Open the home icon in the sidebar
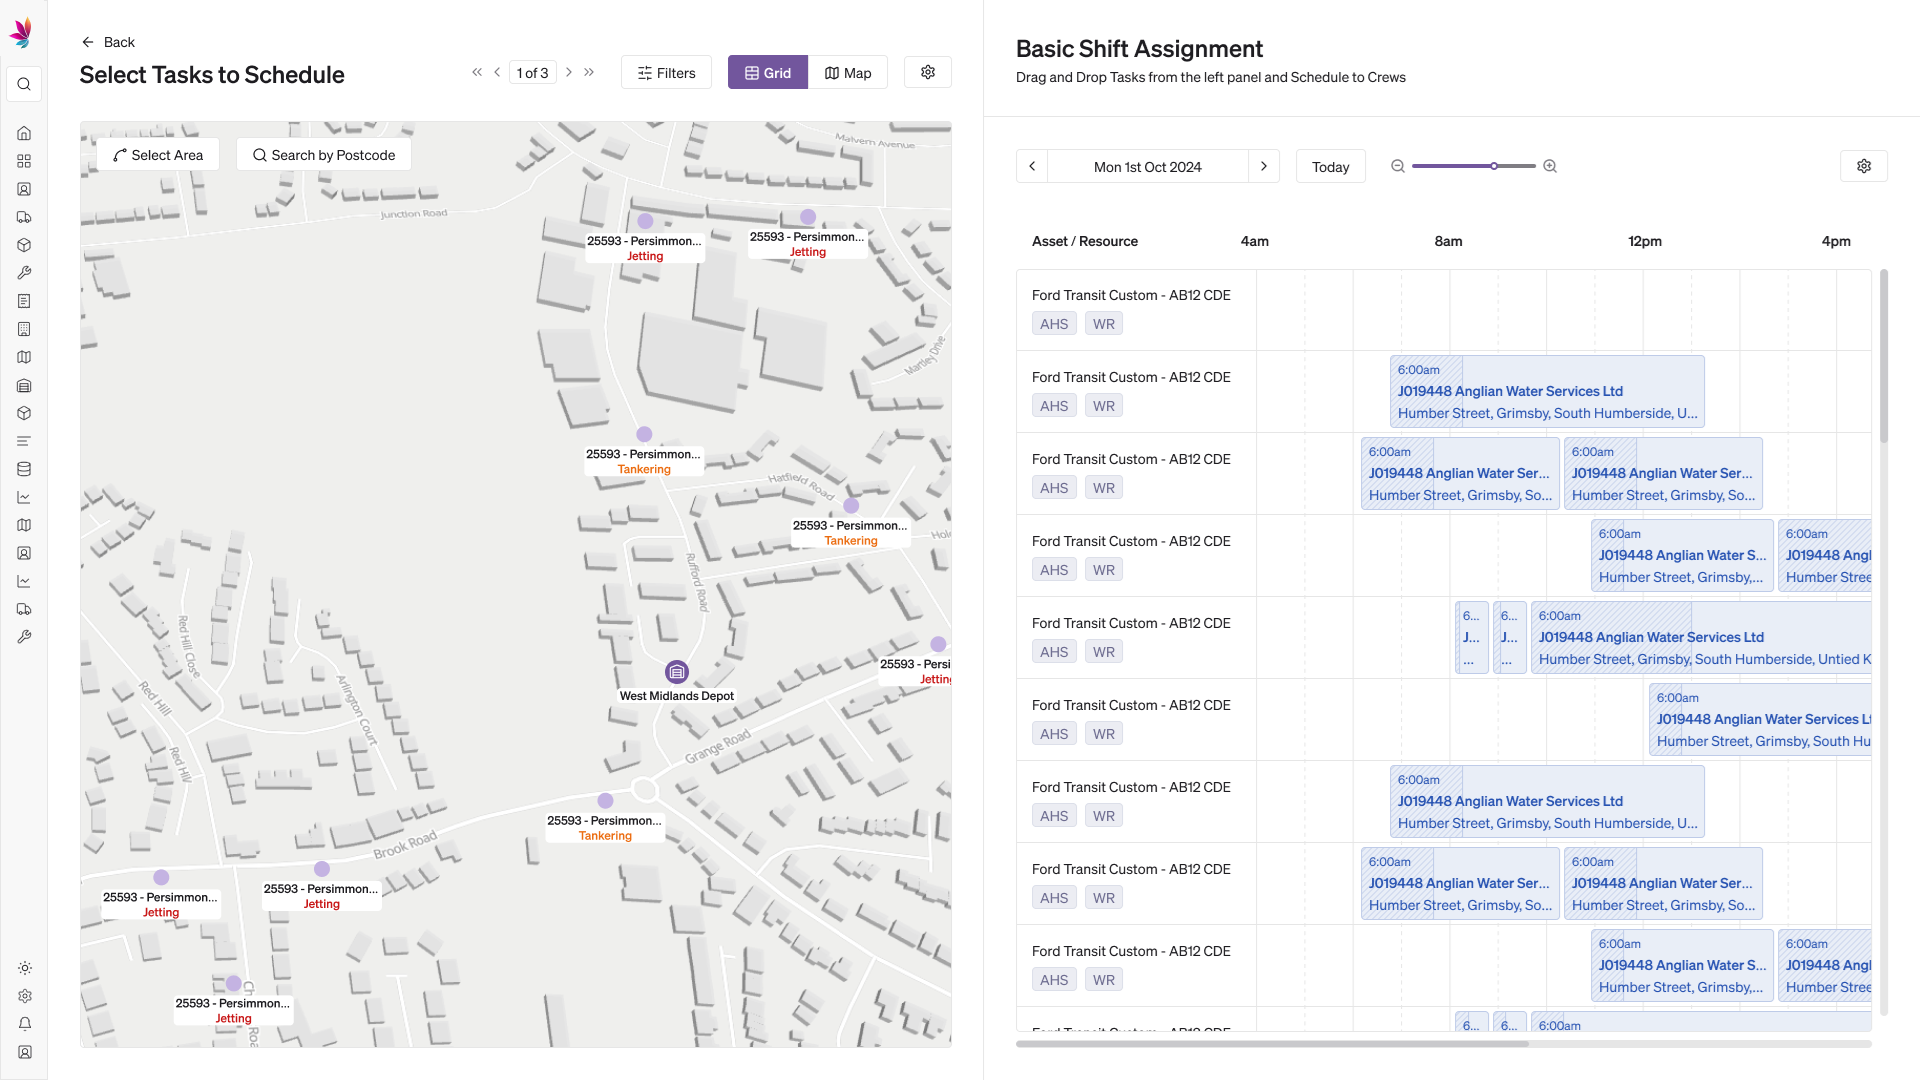 [24, 133]
